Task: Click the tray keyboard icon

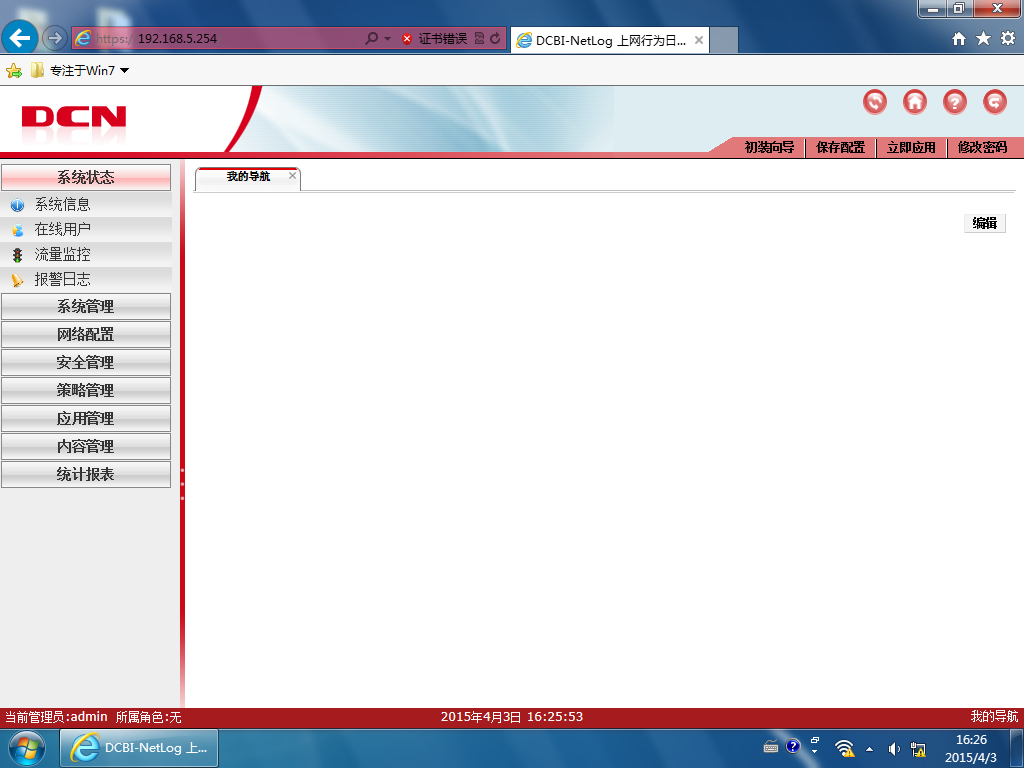Action: click(x=771, y=747)
